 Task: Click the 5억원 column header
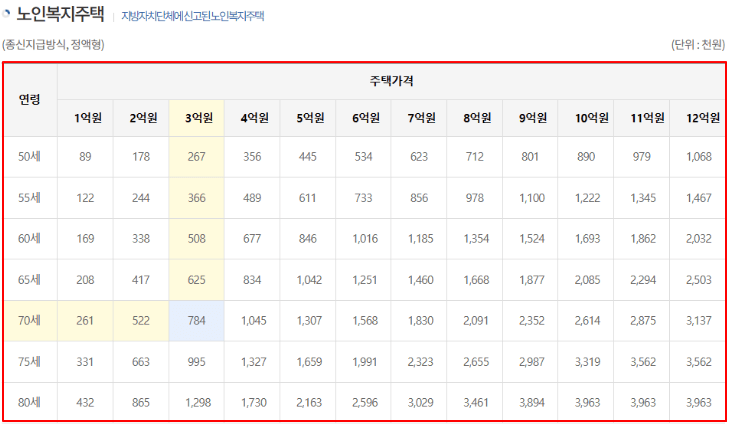tap(308, 118)
